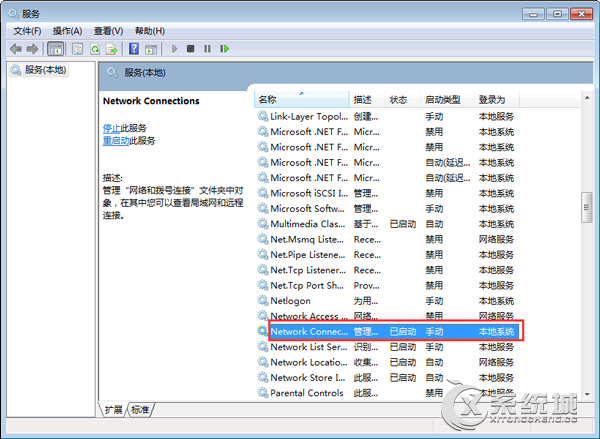Image resolution: width=600 pixels, height=439 pixels.
Task: Click the vertical scrollbar thumb
Action: tap(587, 207)
